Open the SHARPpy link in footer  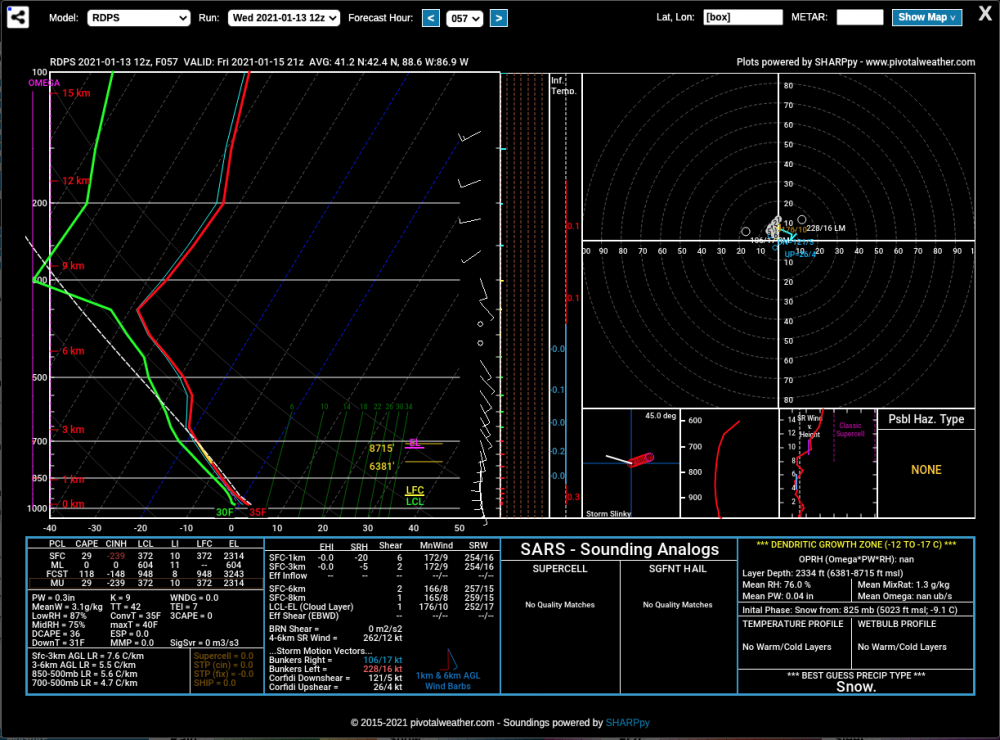628,723
